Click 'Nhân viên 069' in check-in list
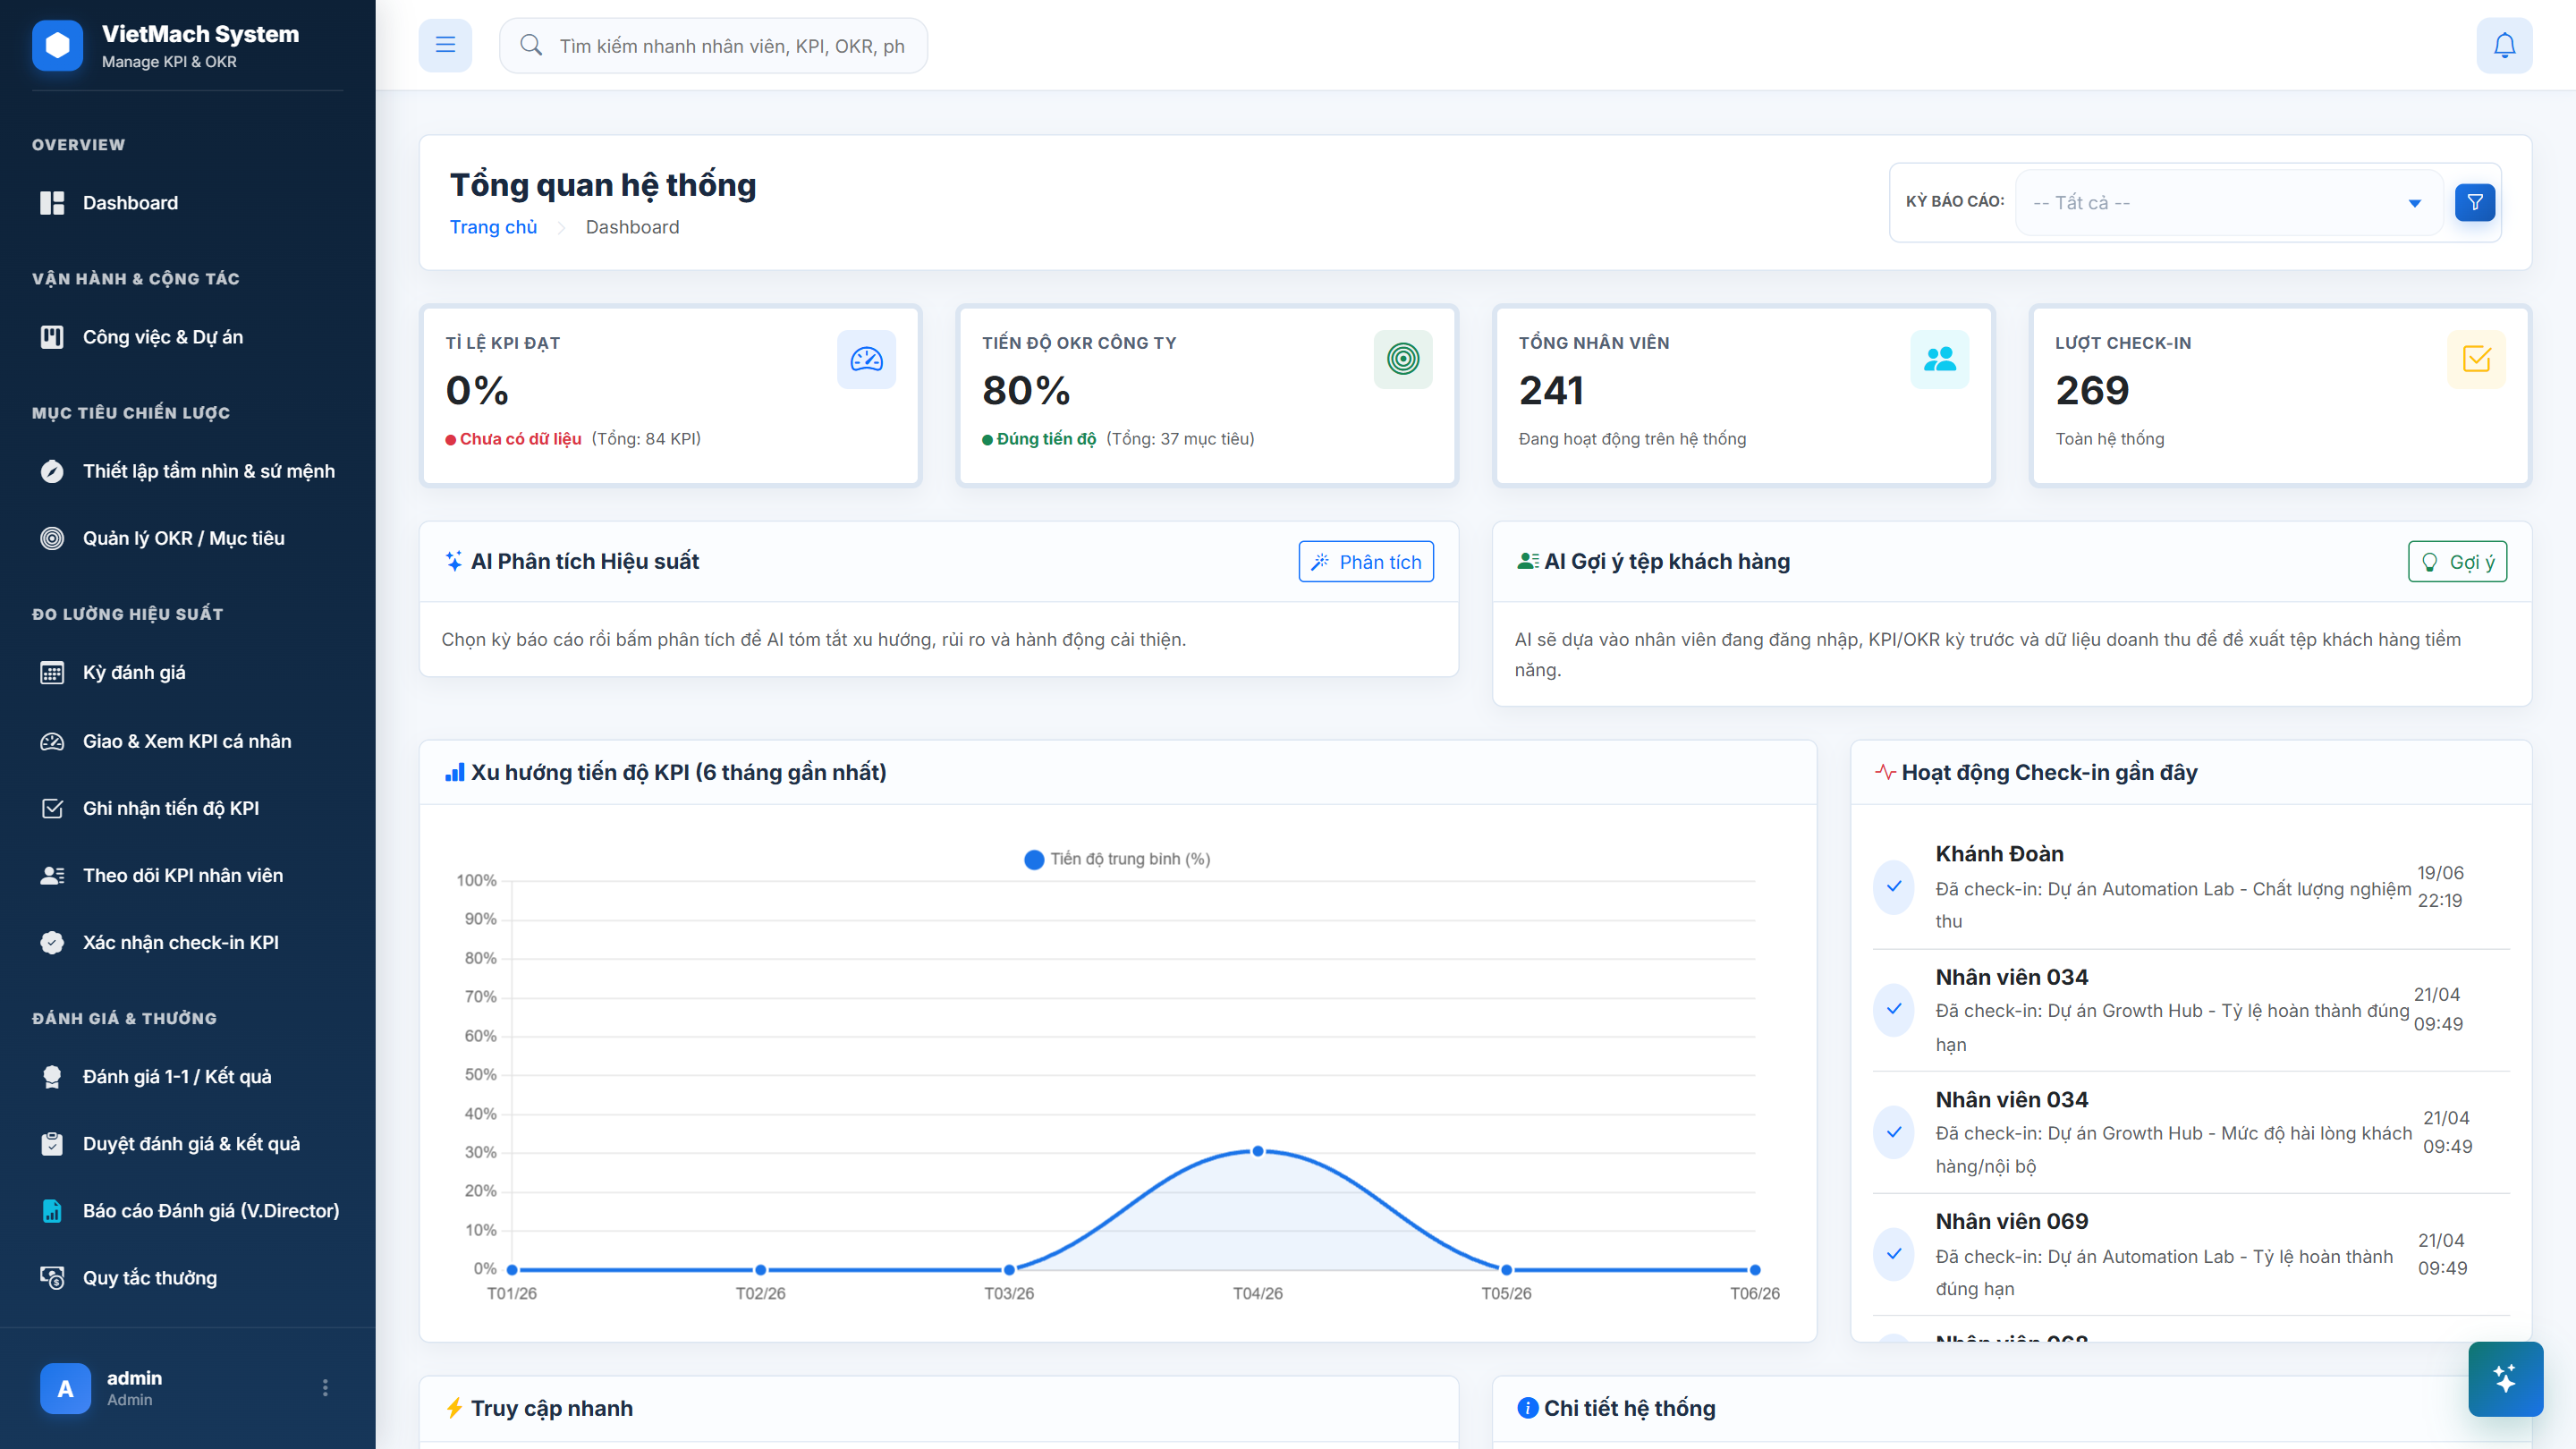The height and width of the screenshot is (1449, 2576). click(x=2012, y=1221)
